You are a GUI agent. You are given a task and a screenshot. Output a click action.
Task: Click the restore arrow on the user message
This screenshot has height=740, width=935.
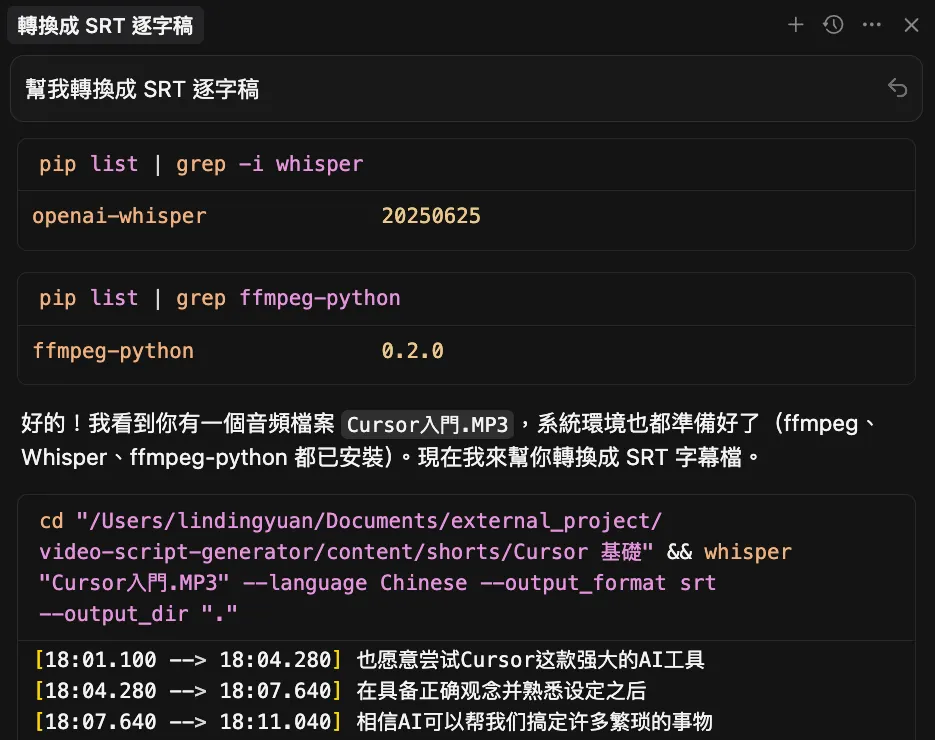[x=897, y=88]
